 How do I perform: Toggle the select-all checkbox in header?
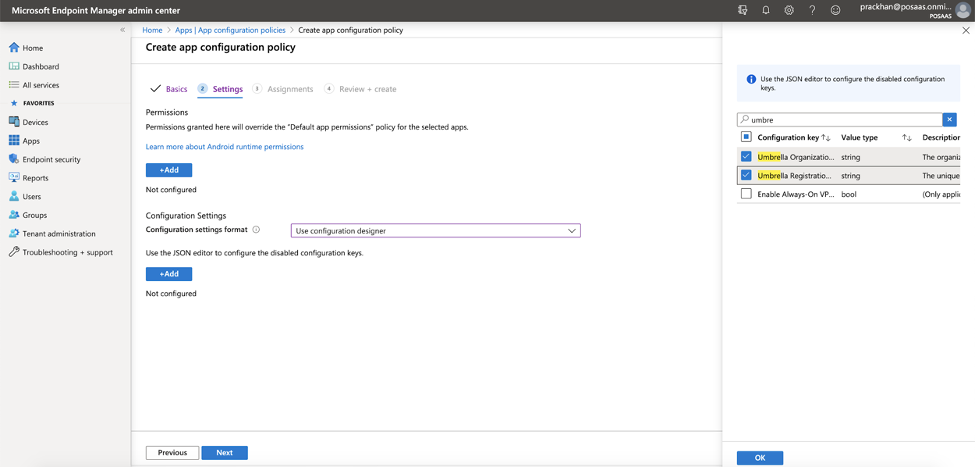pyautogui.click(x=746, y=137)
